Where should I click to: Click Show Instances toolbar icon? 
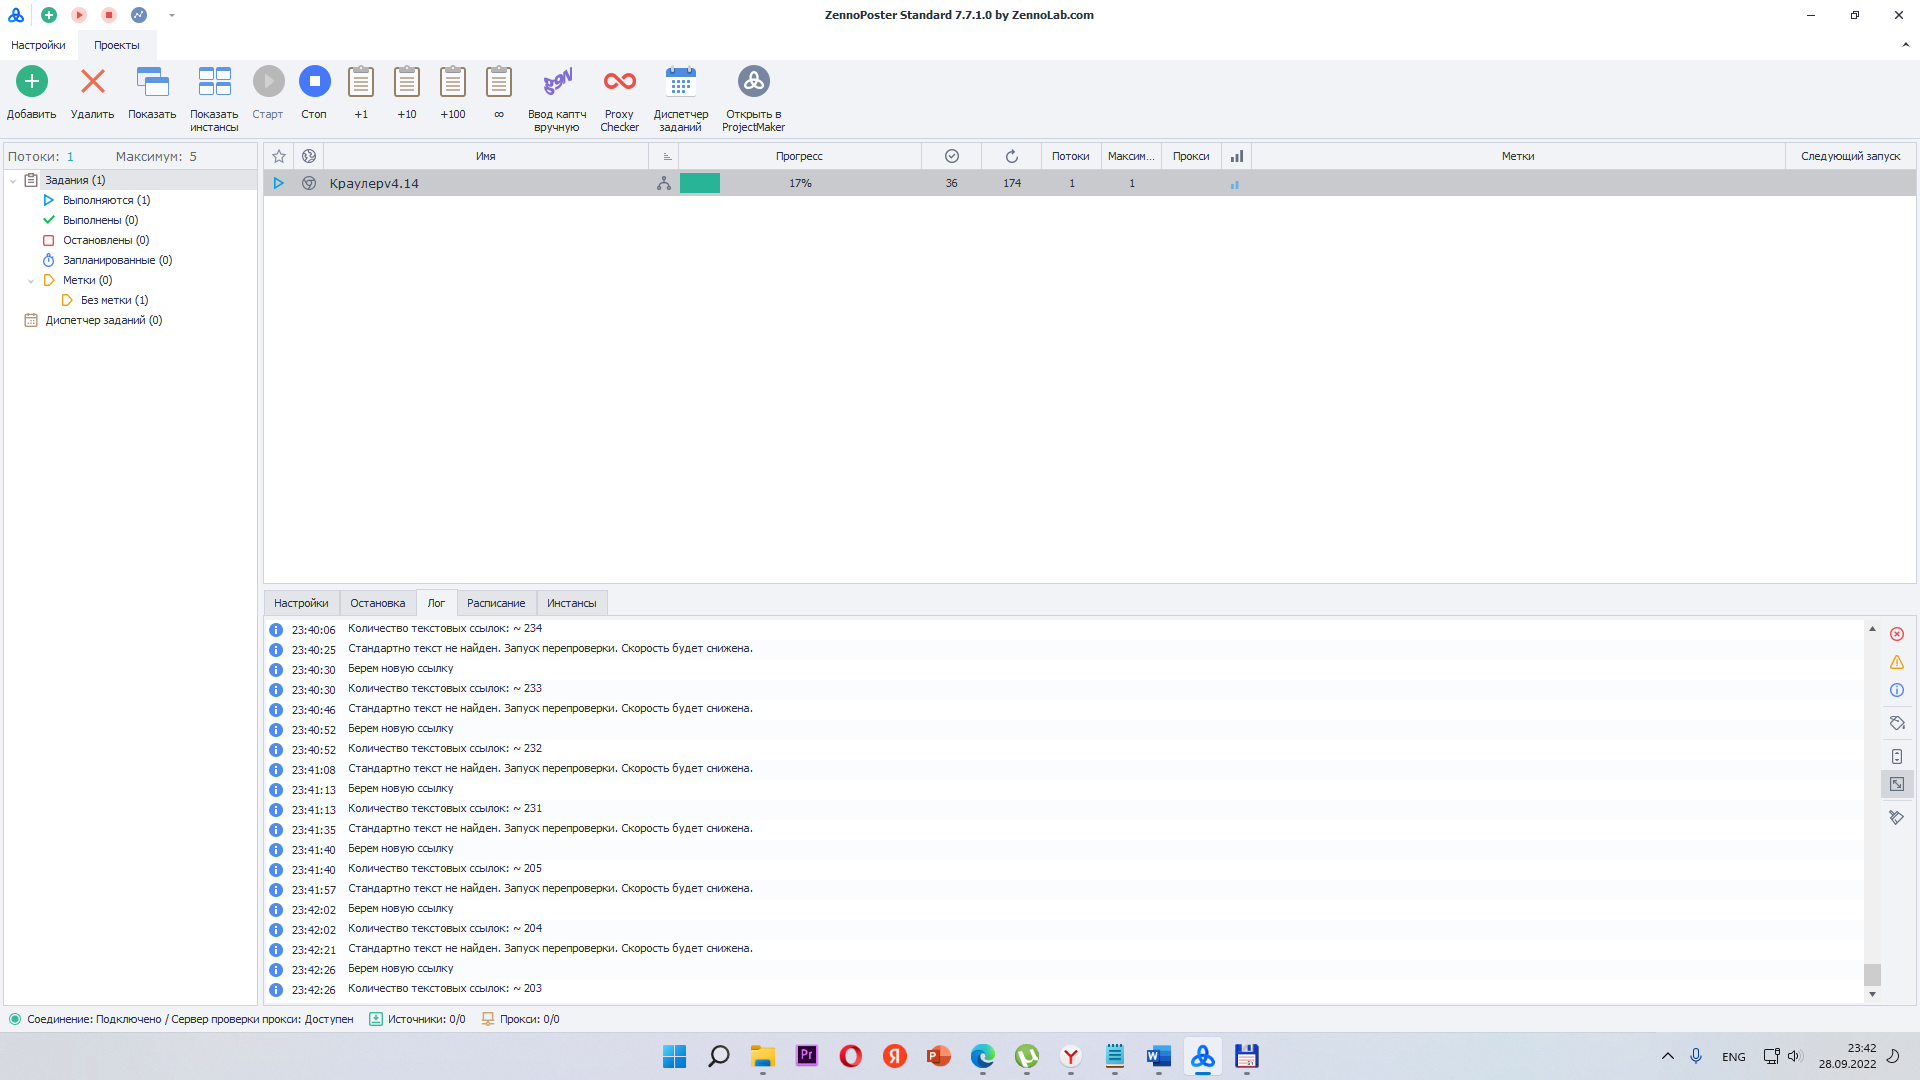pos(214,82)
